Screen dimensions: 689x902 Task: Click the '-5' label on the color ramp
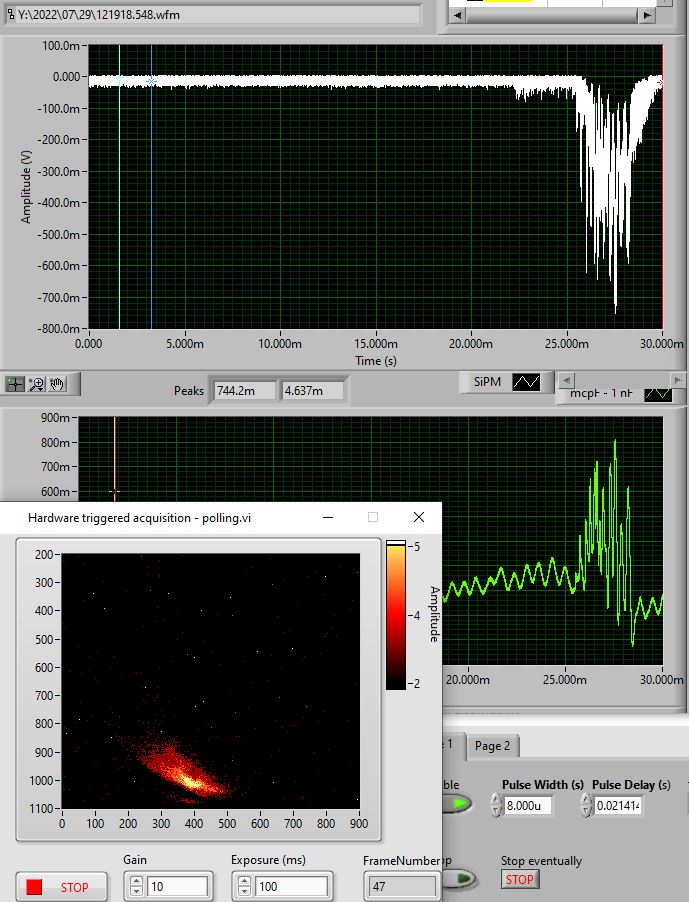414,546
